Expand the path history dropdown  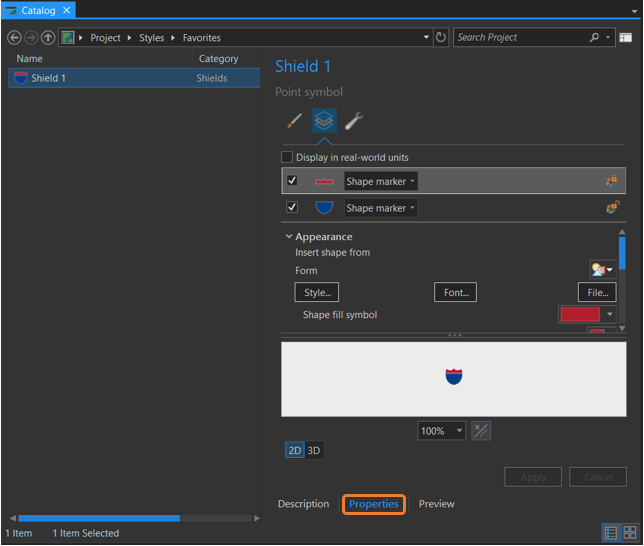[x=426, y=37]
